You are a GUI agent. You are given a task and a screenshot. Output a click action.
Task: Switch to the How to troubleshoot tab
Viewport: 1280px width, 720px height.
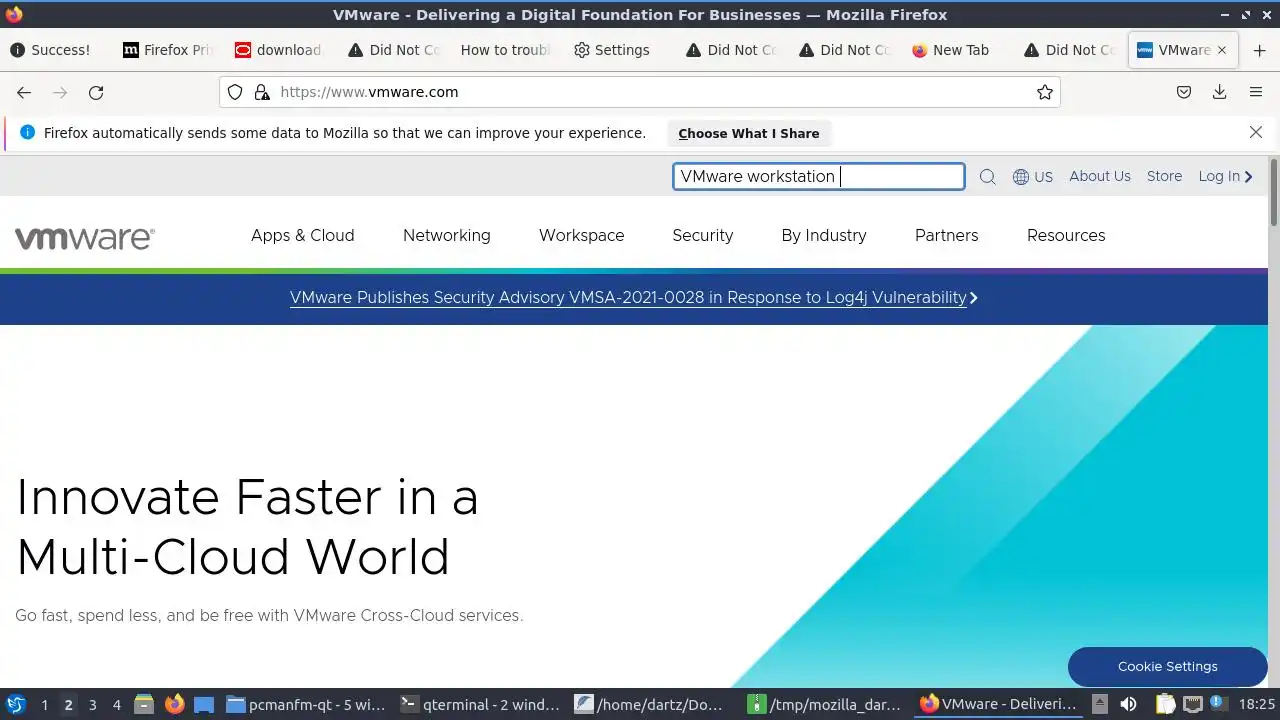click(x=506, y=50)
